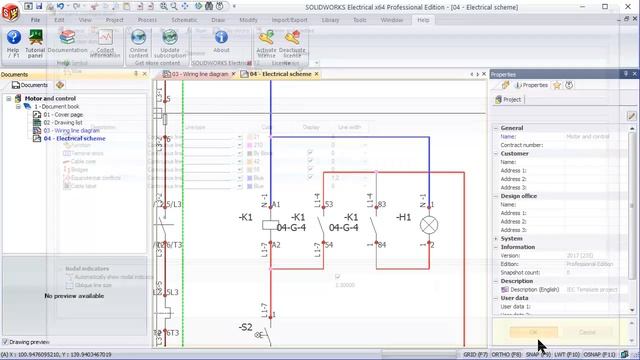Screen dimensions: 640x360
Task: Open quick access toolbar customize dropdown
Action: point(234,6)
